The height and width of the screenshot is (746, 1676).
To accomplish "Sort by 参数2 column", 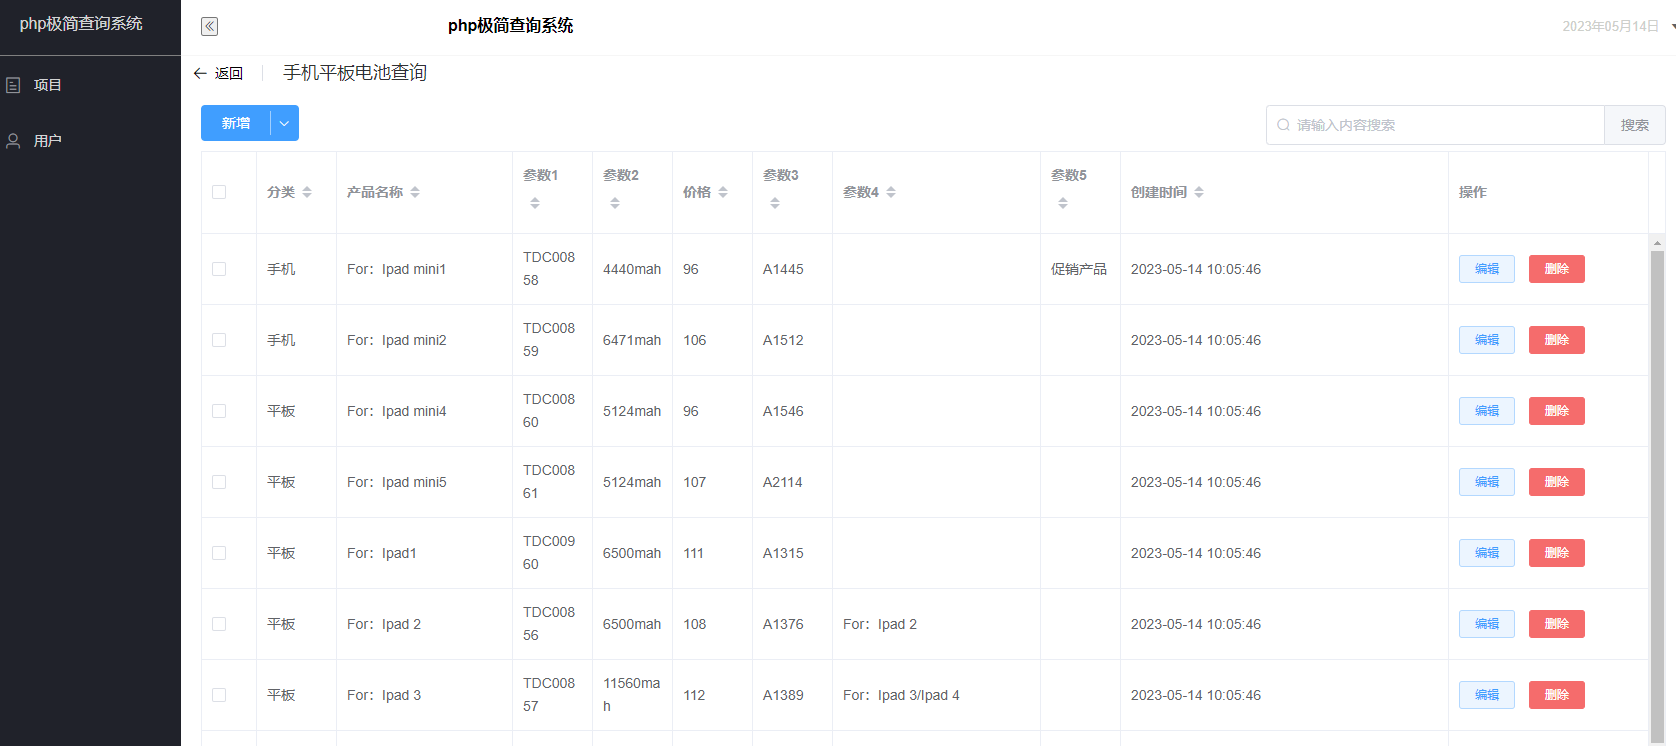I will click(615, 203).
